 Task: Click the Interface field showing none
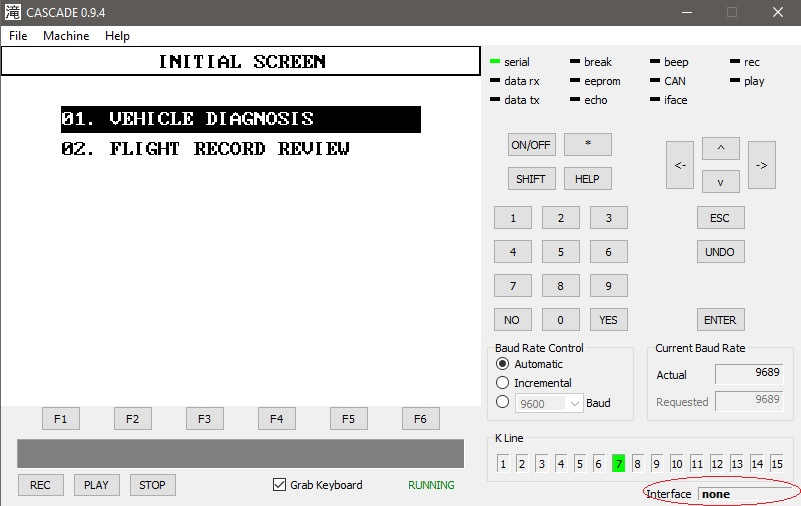point(745,494)
